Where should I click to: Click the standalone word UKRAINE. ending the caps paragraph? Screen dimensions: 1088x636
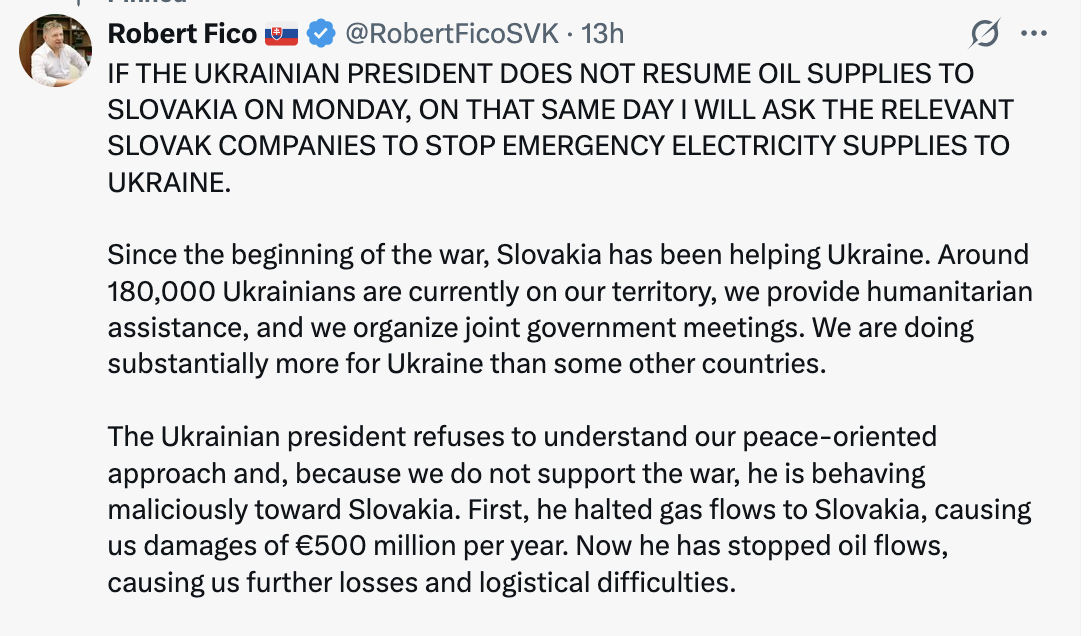(x=169, y=181)
